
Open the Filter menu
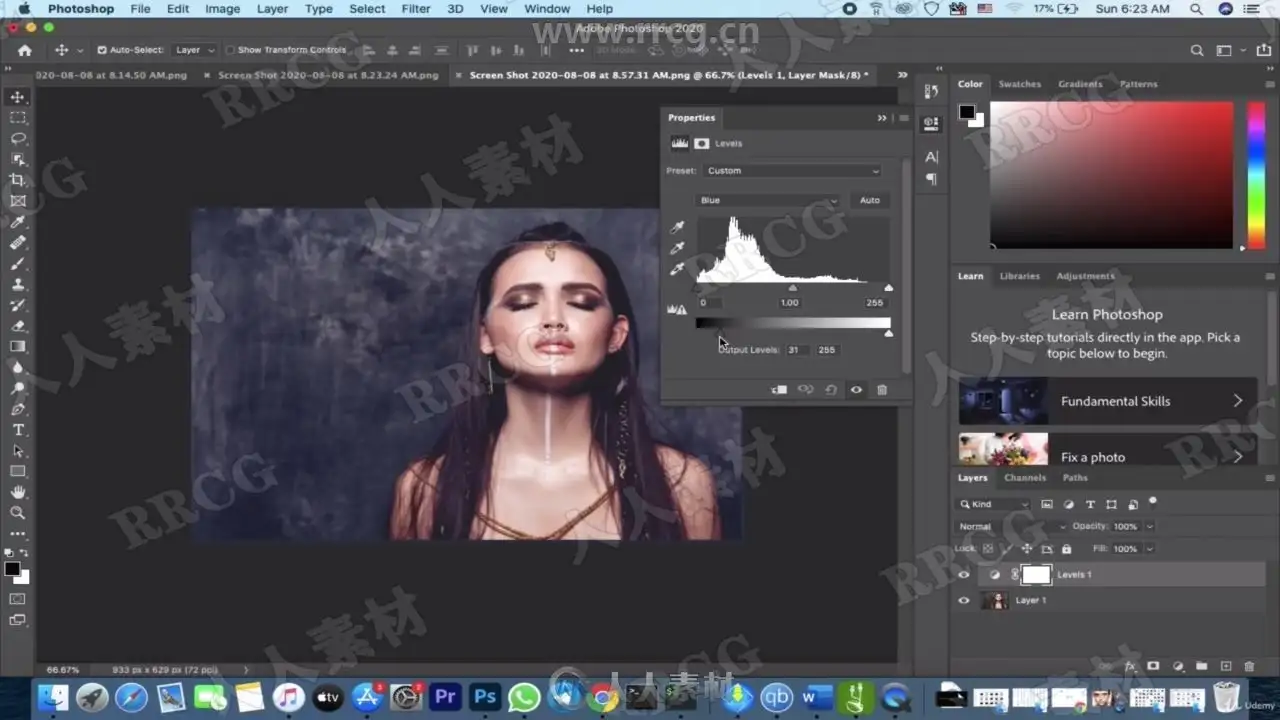[416, 9]
